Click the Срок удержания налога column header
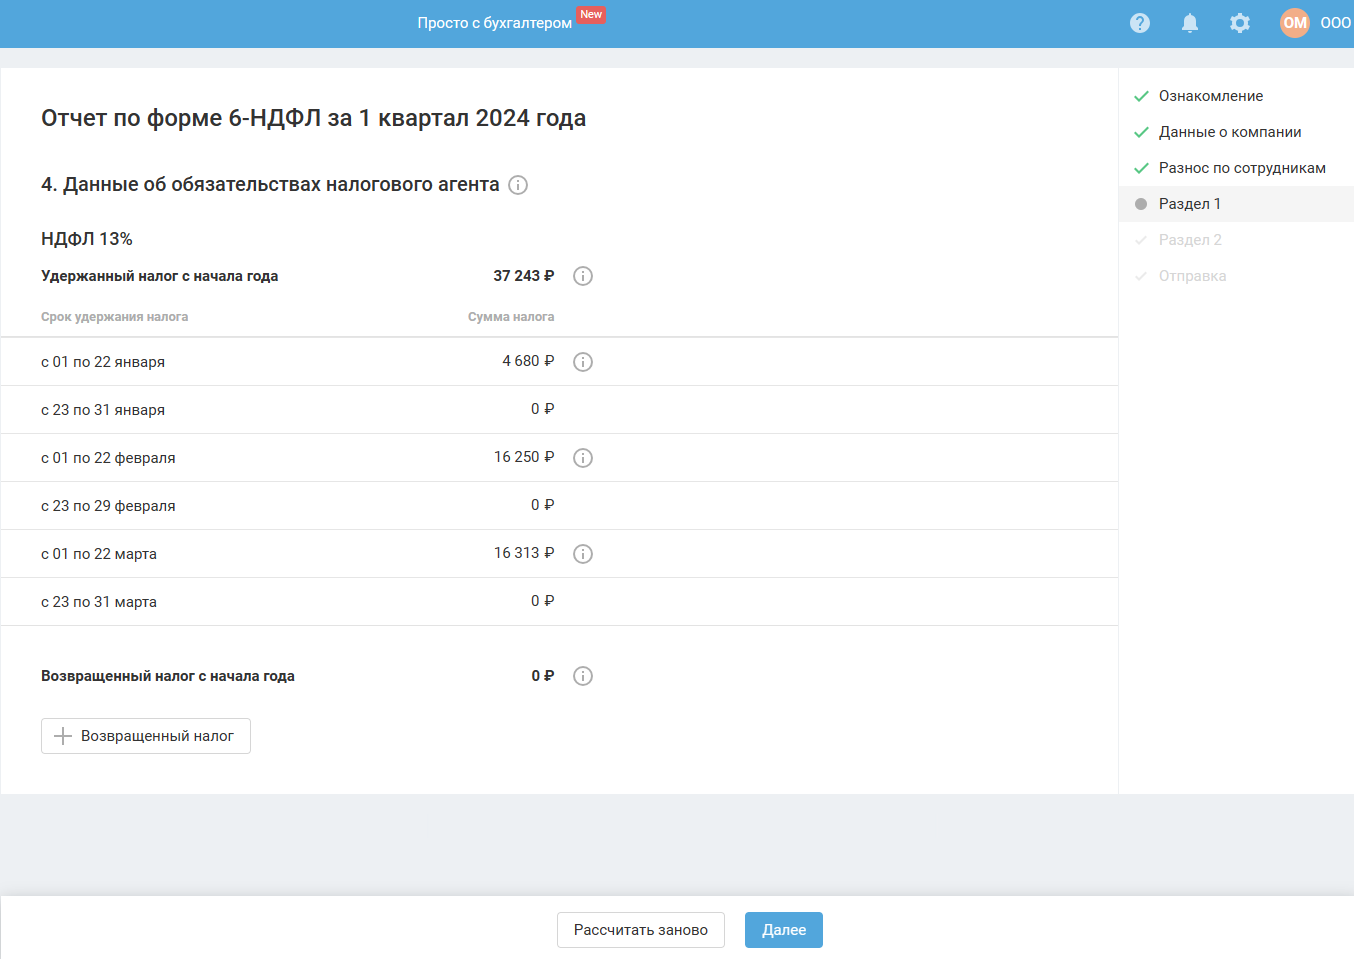The width and height of the screenshot is (1354, 959). (115, 317)
